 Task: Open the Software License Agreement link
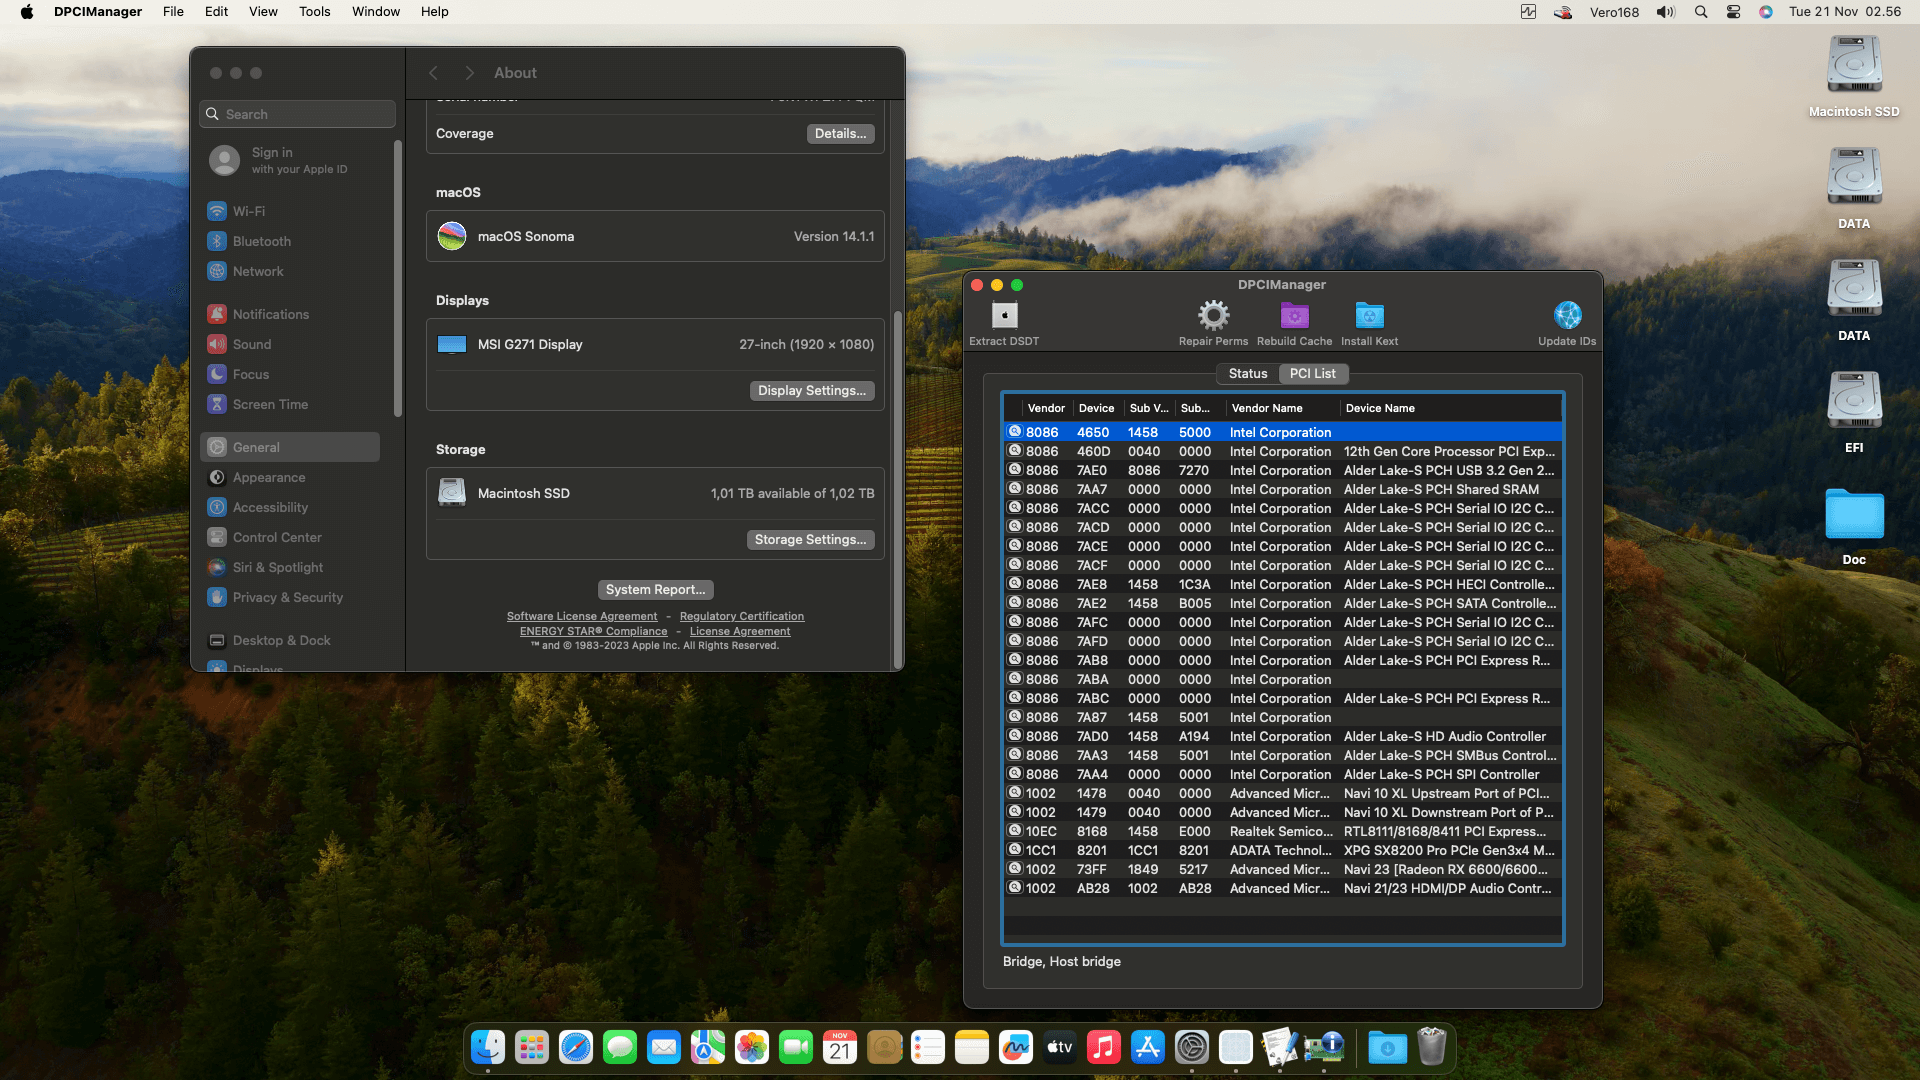click(582, 617)
